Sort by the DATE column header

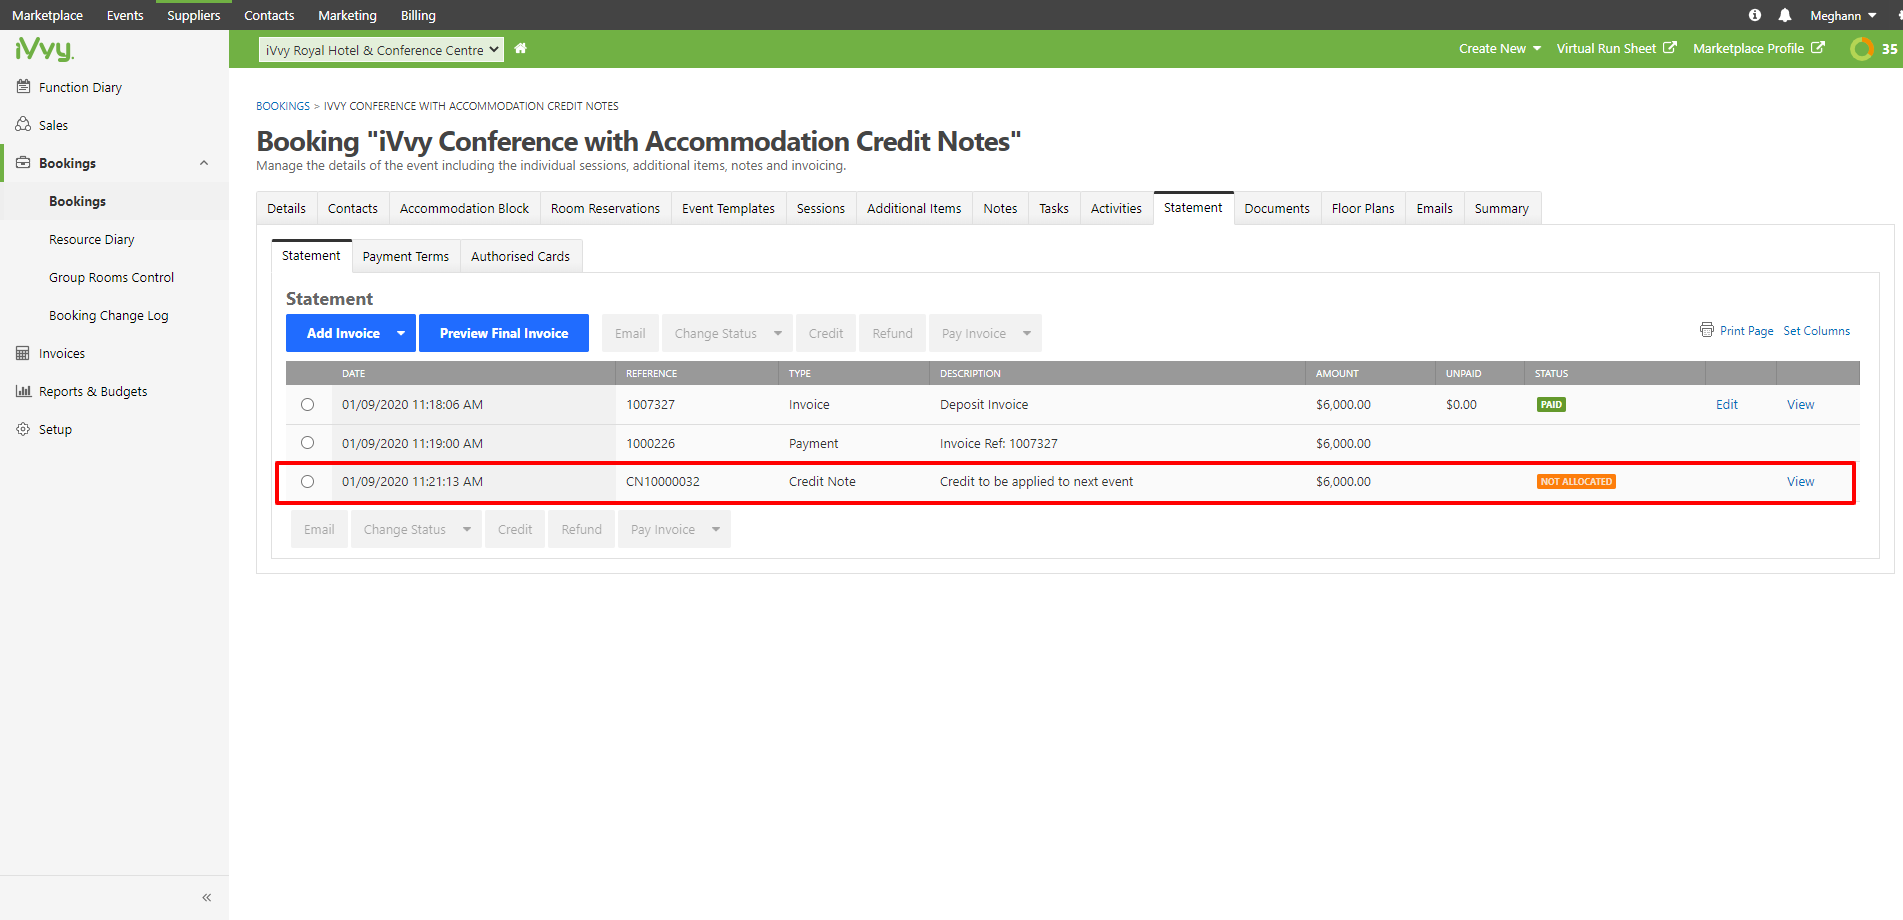click(354, 373)
